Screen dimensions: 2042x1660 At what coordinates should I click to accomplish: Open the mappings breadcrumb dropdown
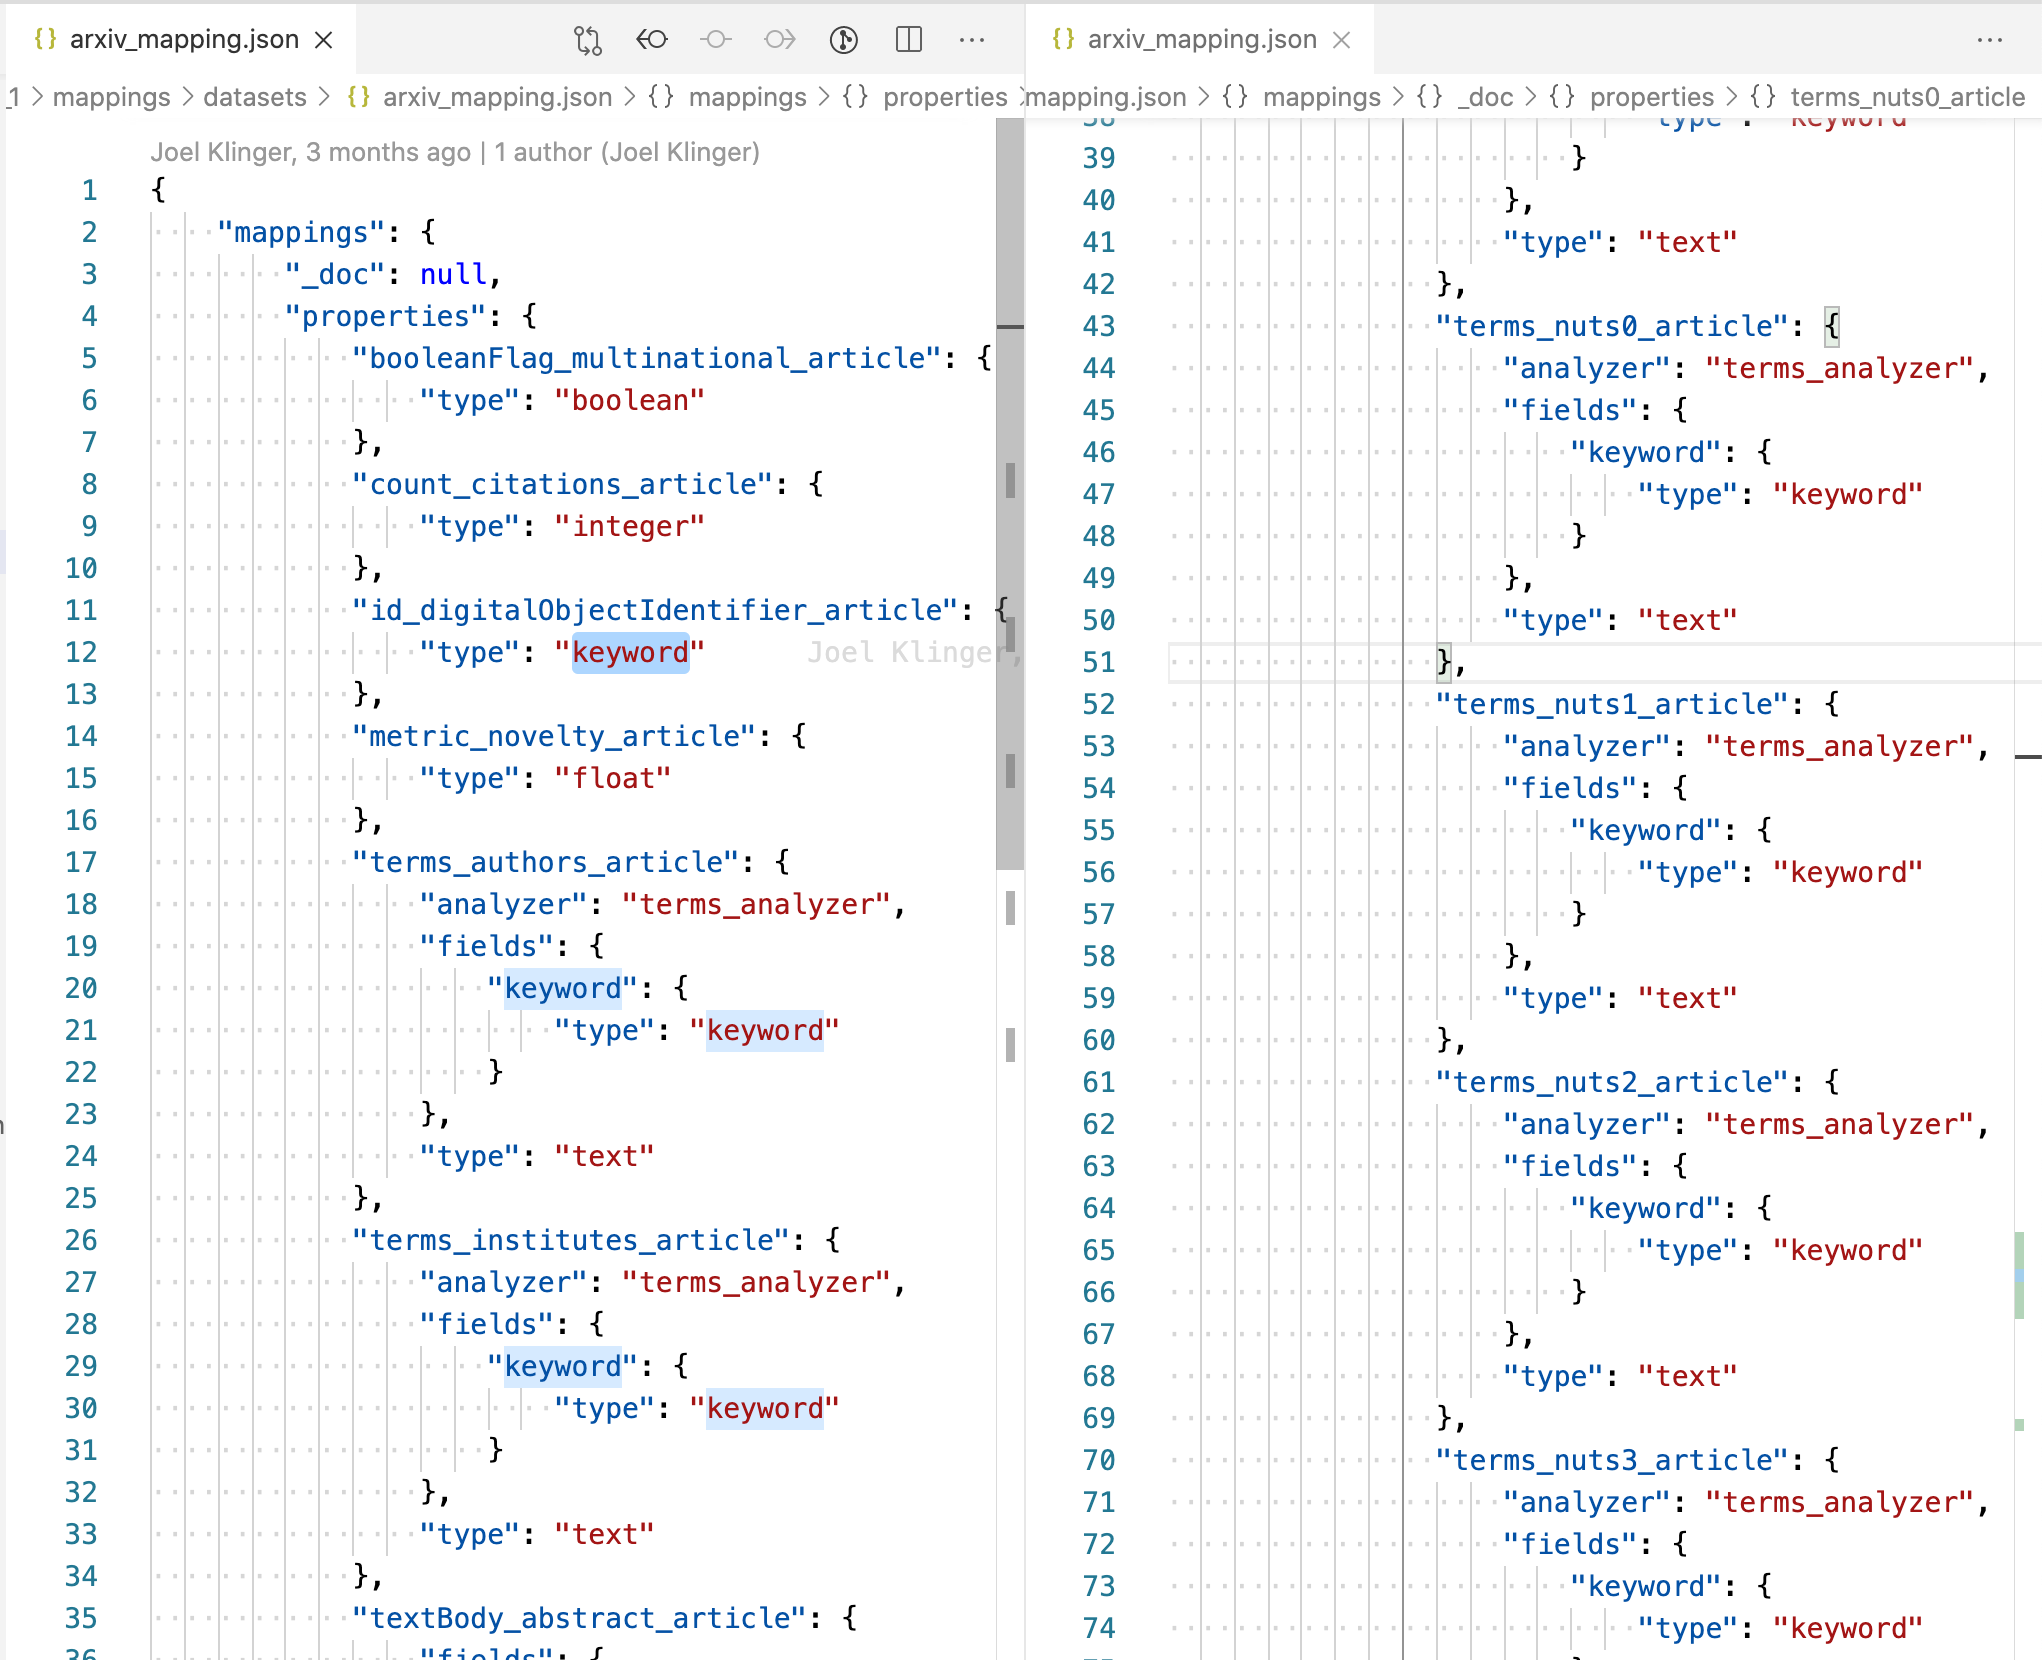(x=112, y=97)
